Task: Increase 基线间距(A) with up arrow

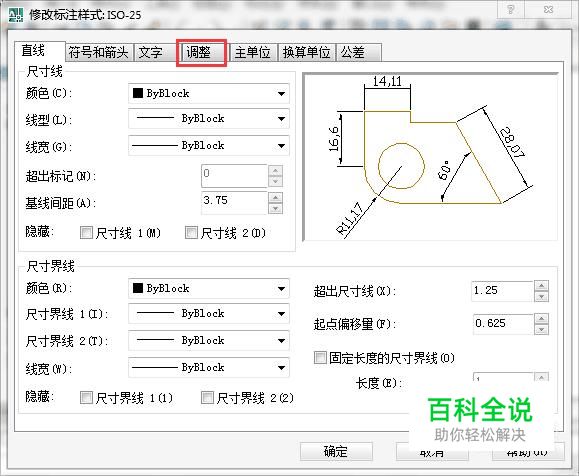Action: (x=275, y=198)
